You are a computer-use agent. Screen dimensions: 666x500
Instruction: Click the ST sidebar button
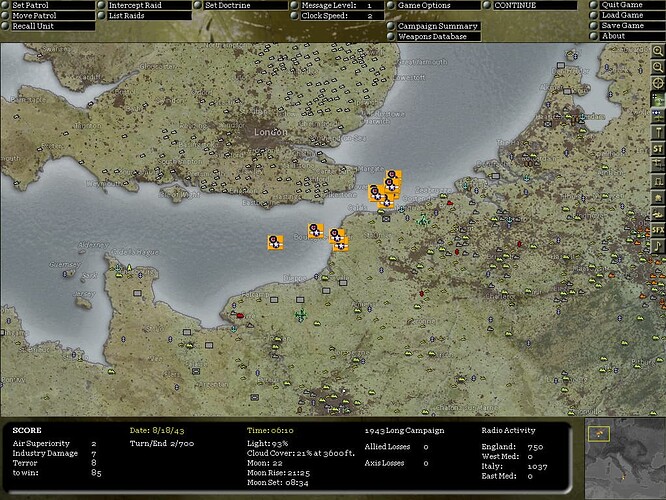click(x=658, y=149)
